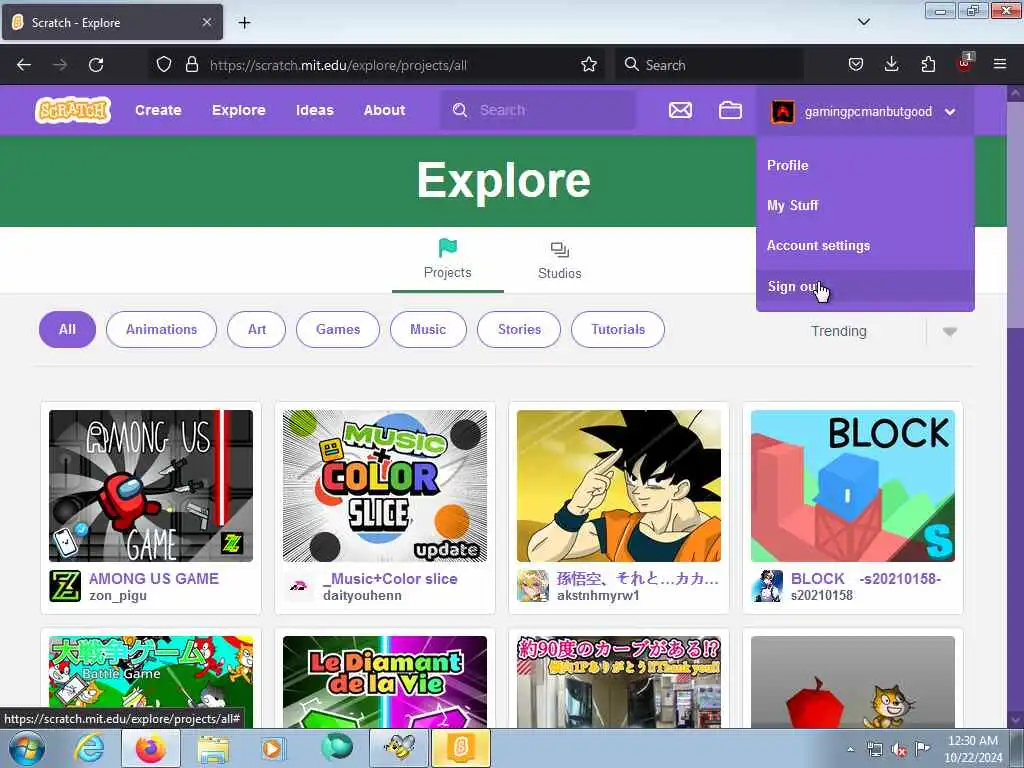This screenshot has width=1024, height=768.
Task: Open the Firefox extensions puzzle icon
Action: point(928,65)
